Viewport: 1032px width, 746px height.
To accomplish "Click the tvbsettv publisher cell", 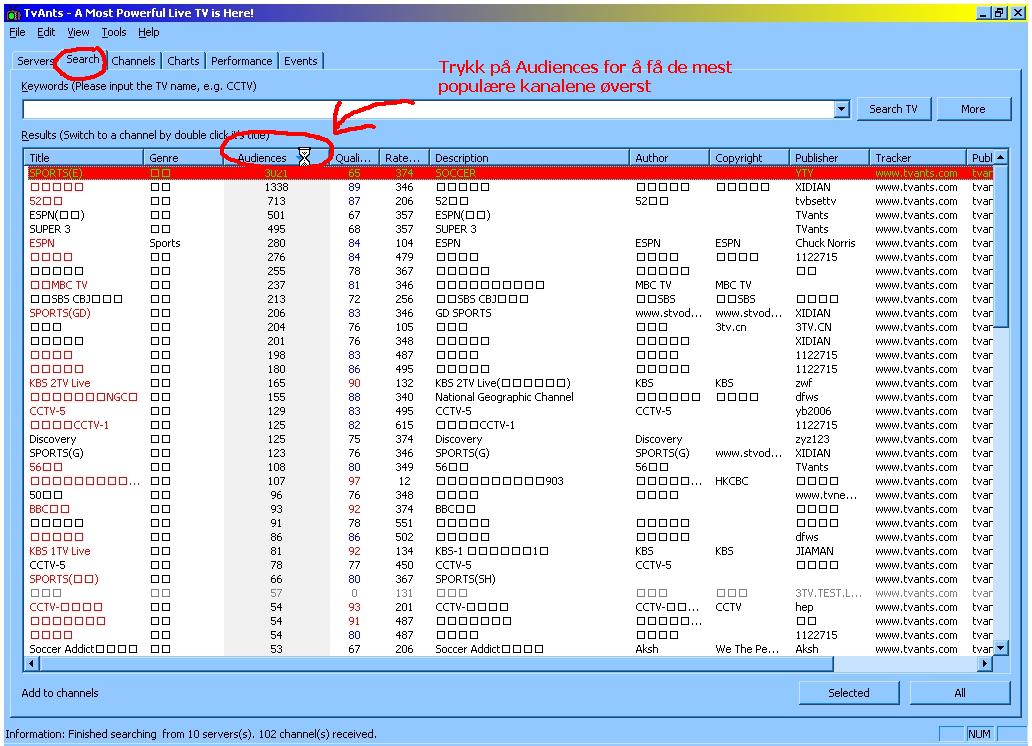I will [x=815, y=201].
